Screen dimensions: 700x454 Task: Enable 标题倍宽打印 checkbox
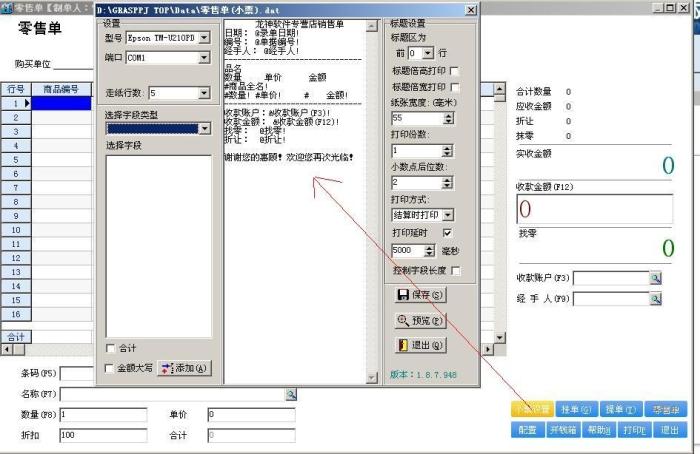coord(454,87)
